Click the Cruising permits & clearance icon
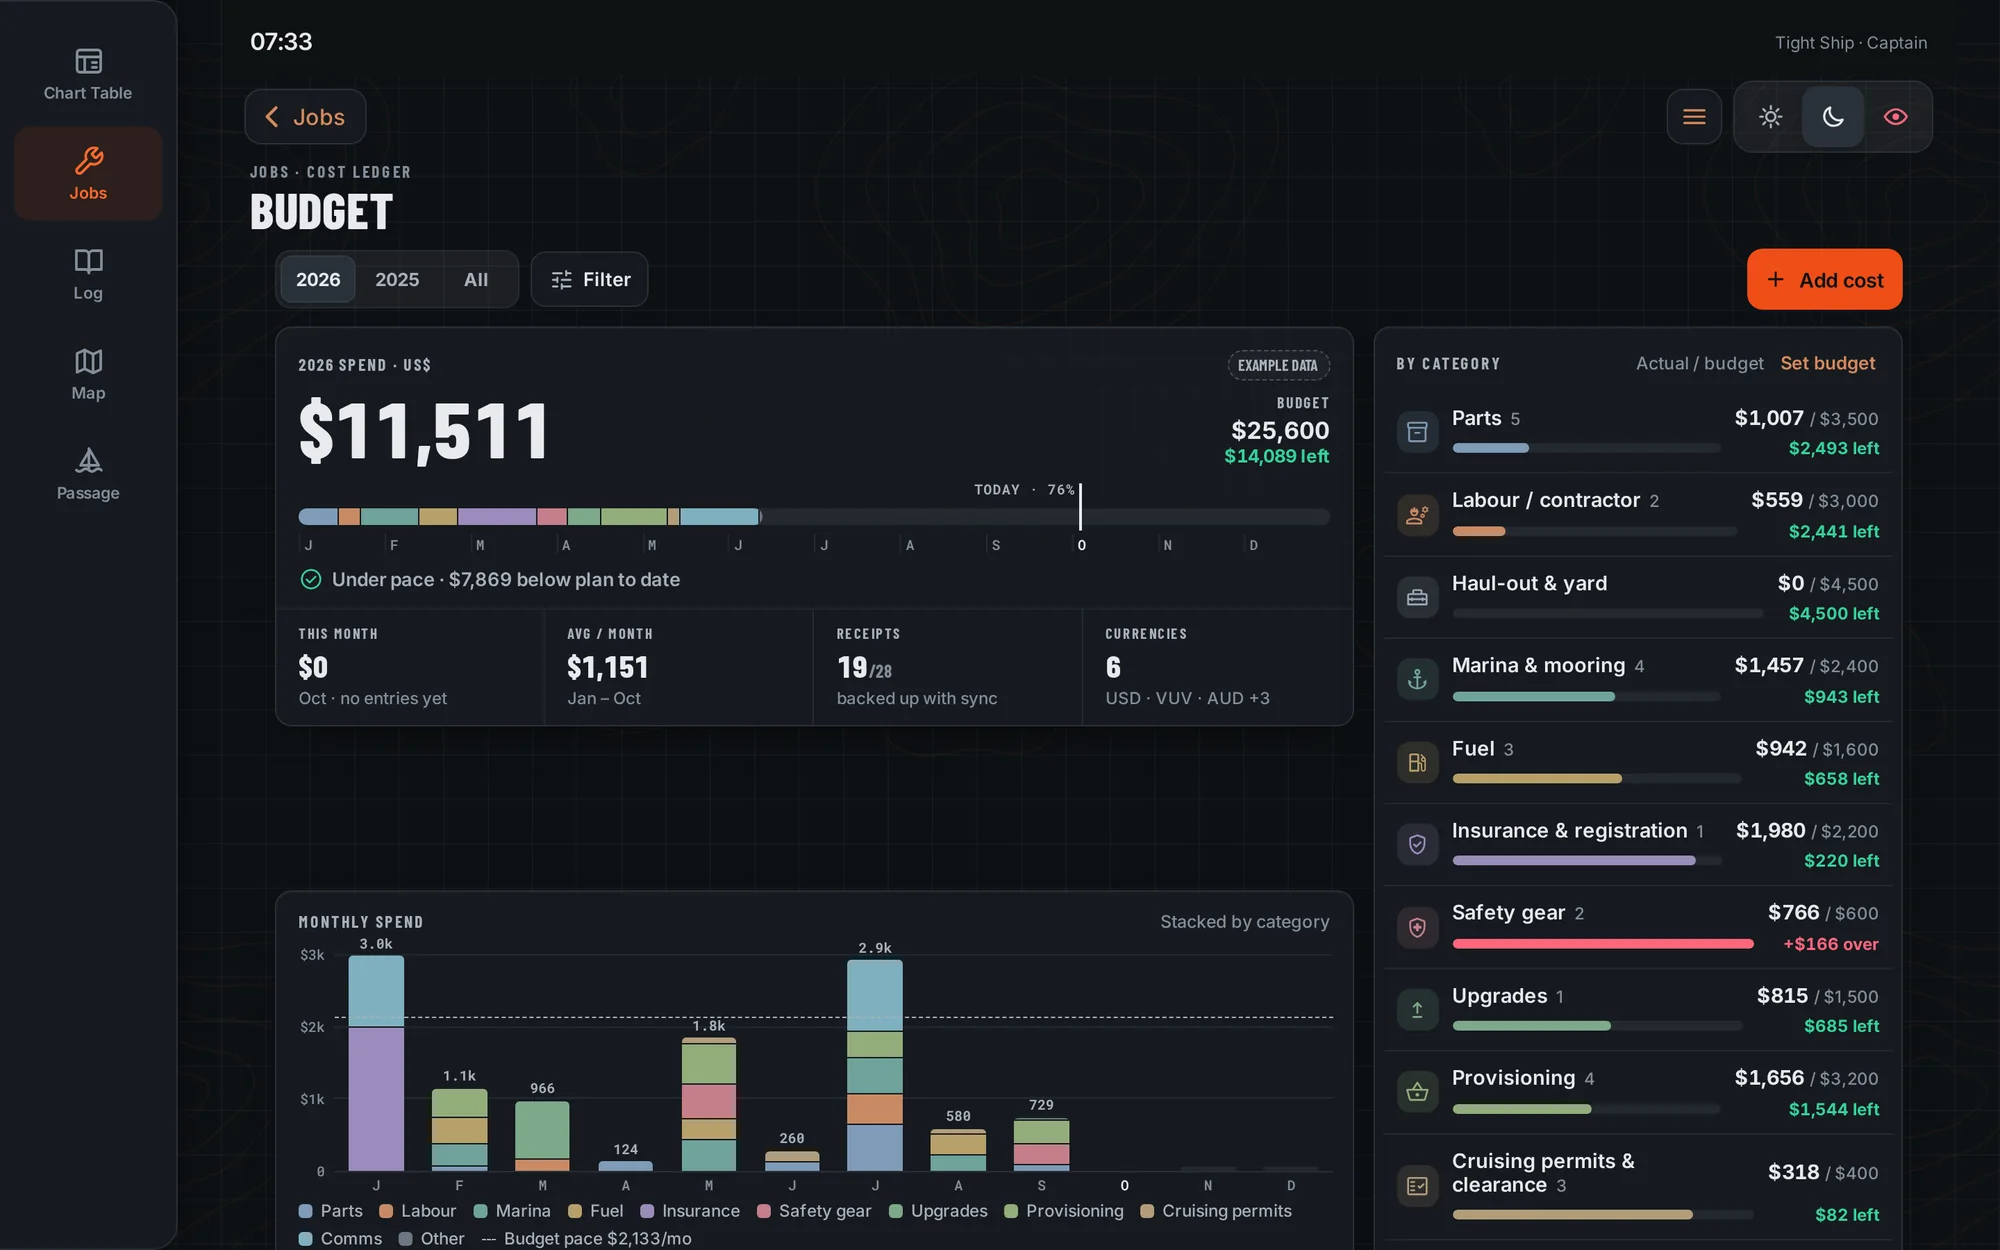Screen dimensions: 2000x1250 click(1417, 1186)
